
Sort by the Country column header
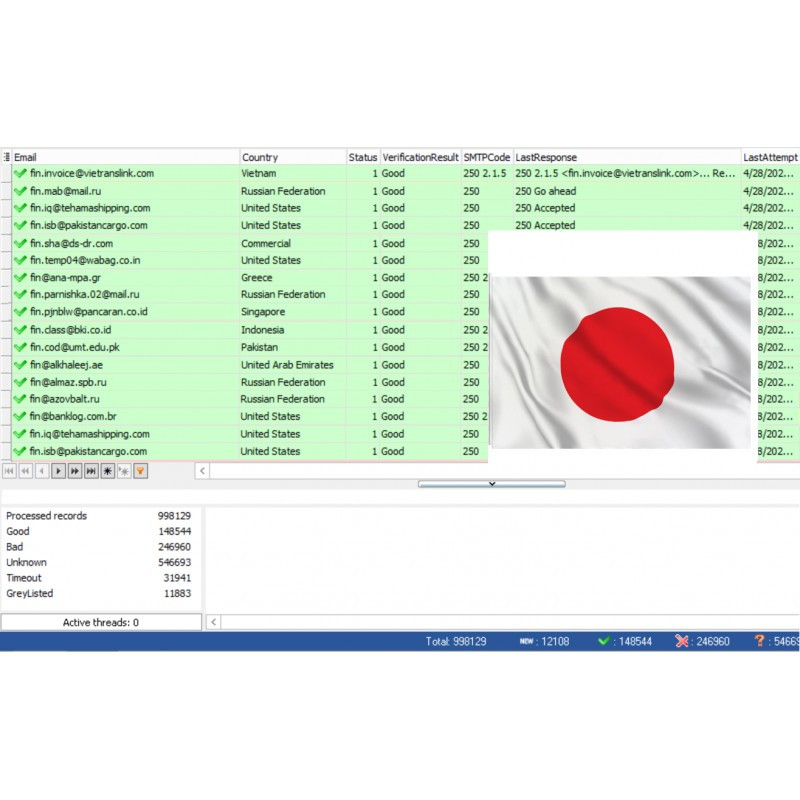click(292, 157)
